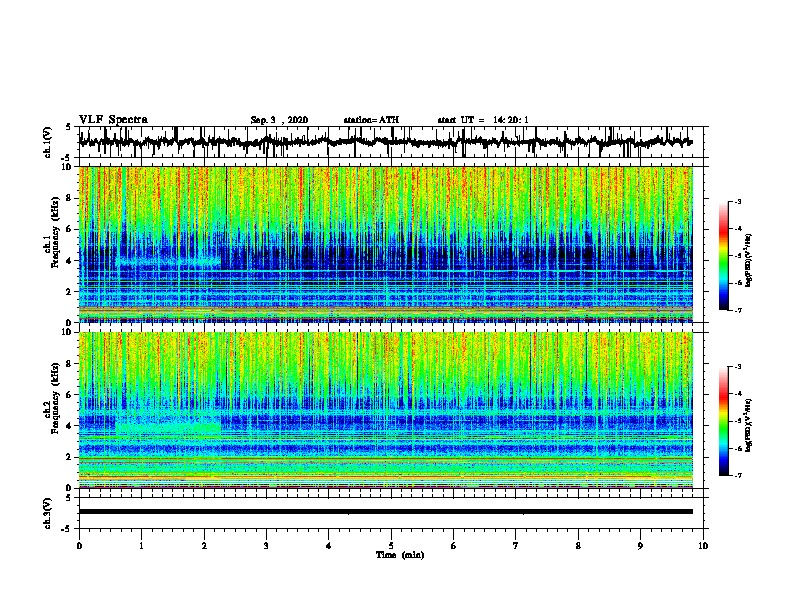Click the "6" tick on the time axis
Screen dimensions: 792x612
point(454,546)
